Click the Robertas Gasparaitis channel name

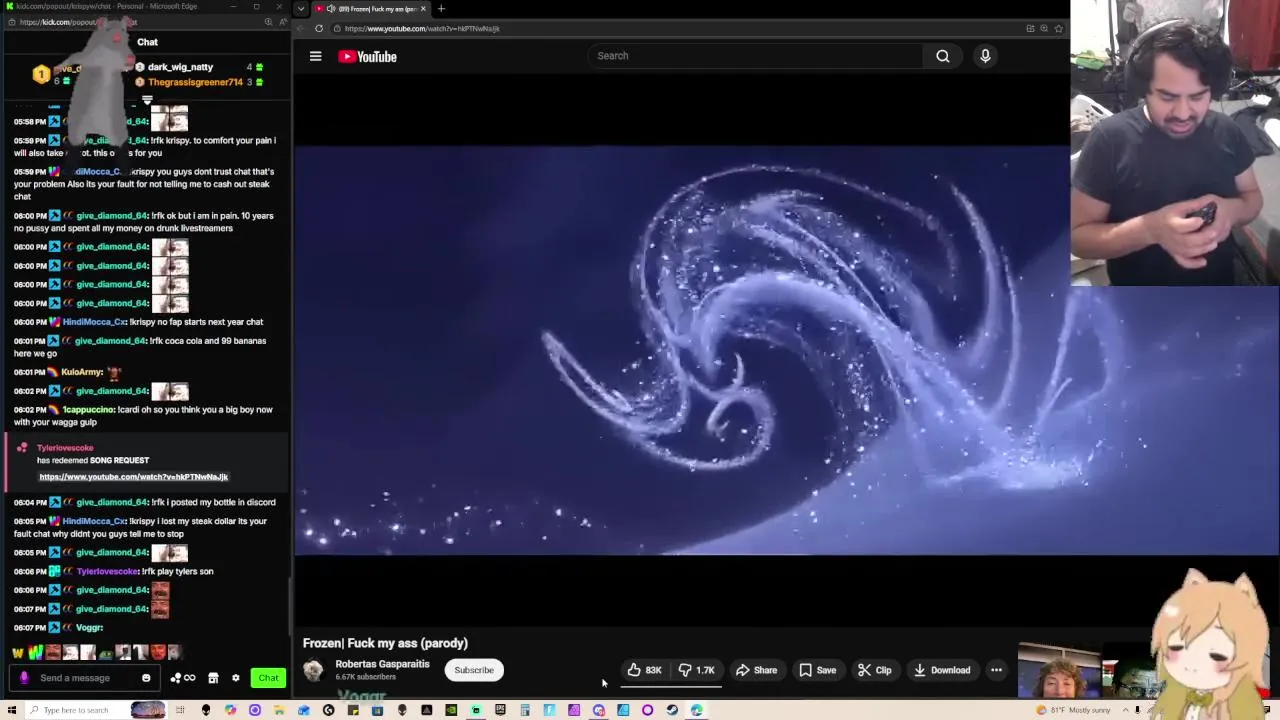pos(382,664)
